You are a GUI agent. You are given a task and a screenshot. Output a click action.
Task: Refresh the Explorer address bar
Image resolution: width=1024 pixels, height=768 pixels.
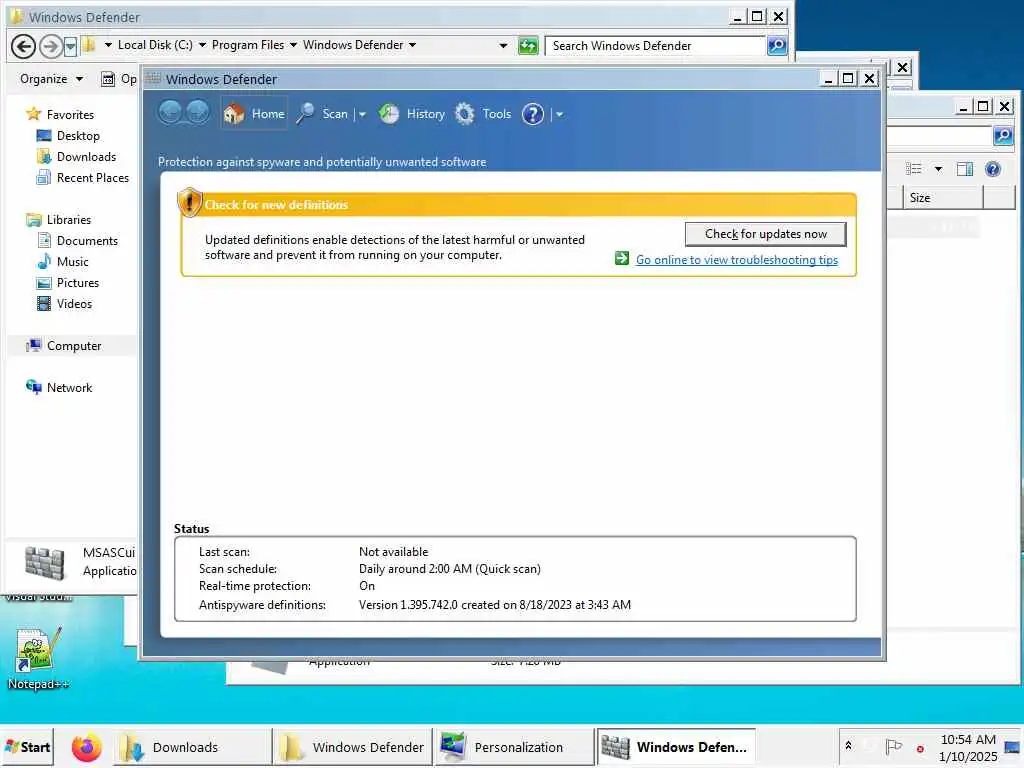[x=528, y=46]
